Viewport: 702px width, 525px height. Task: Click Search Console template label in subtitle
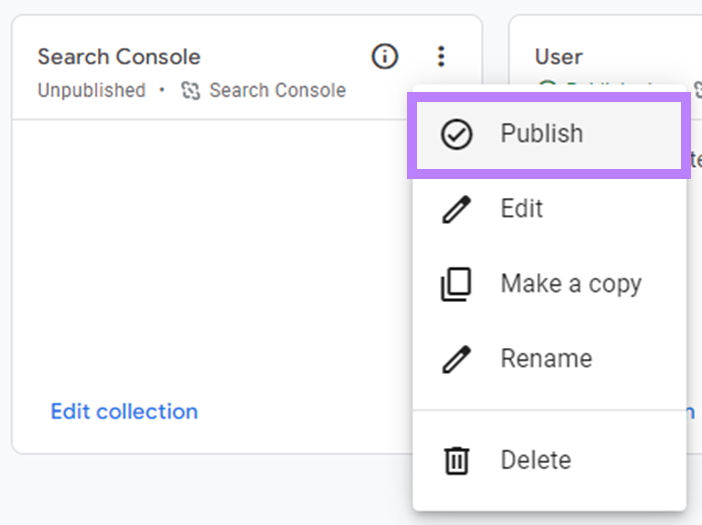(278, 90)
